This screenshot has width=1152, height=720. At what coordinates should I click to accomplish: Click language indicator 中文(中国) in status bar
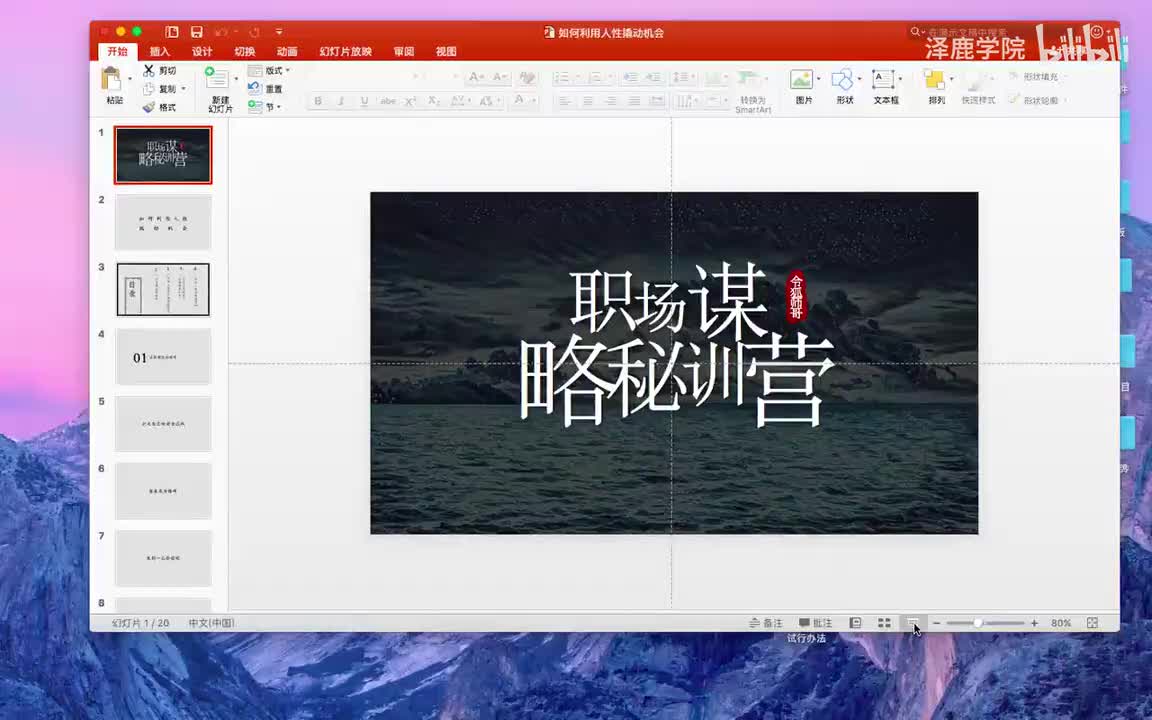coord(212,623)
